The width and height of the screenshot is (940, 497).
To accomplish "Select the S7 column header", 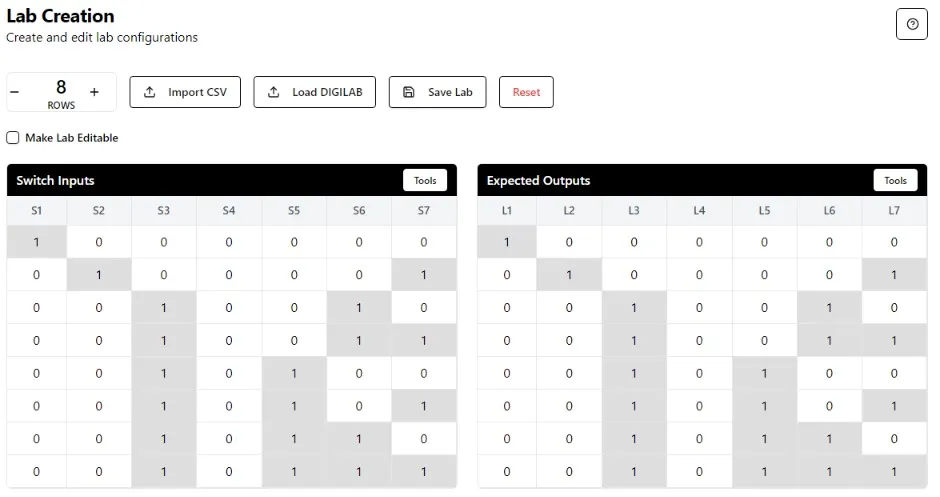I will (x=424, y=211).
